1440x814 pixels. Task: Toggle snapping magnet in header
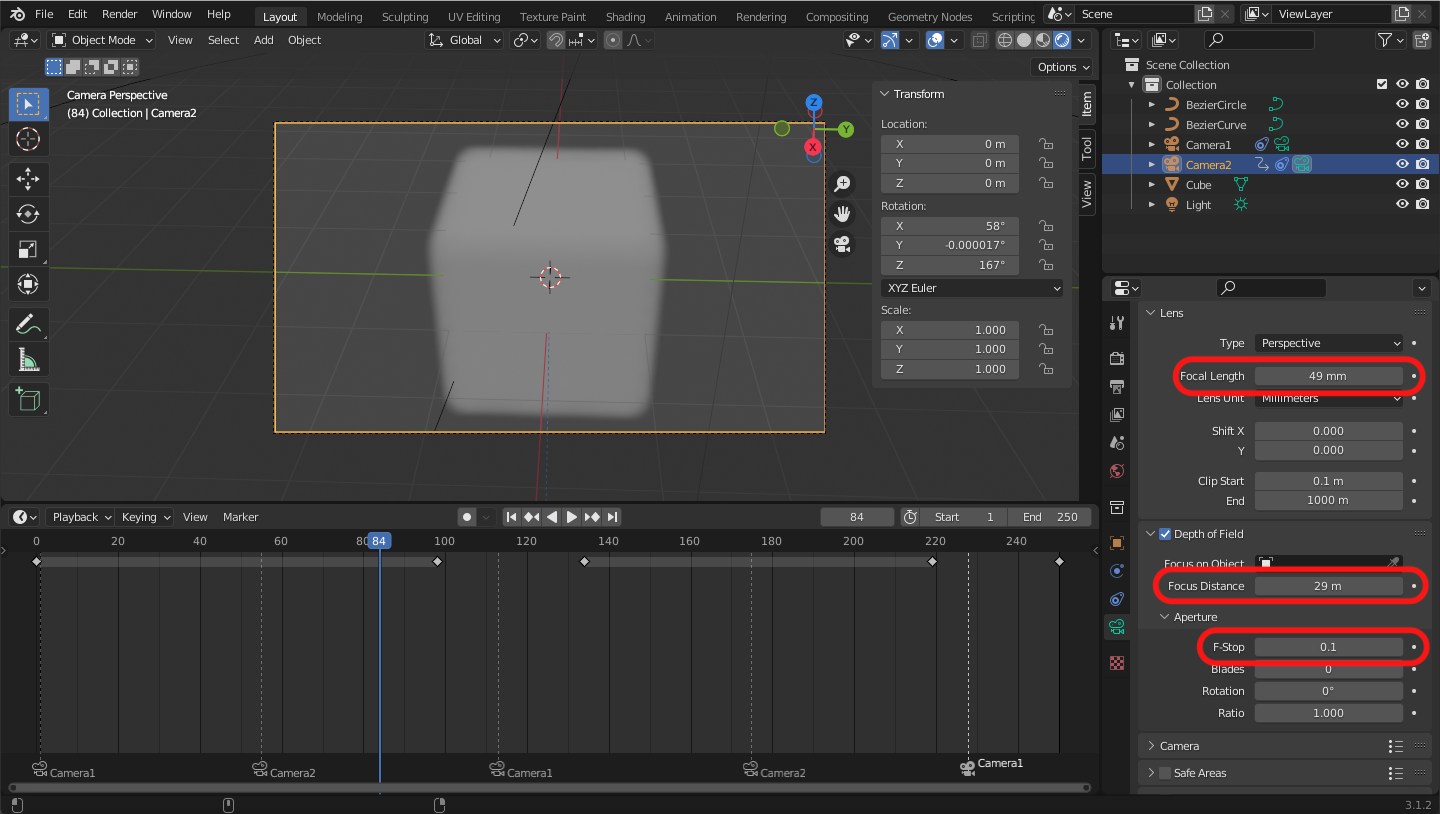[556, 40]
